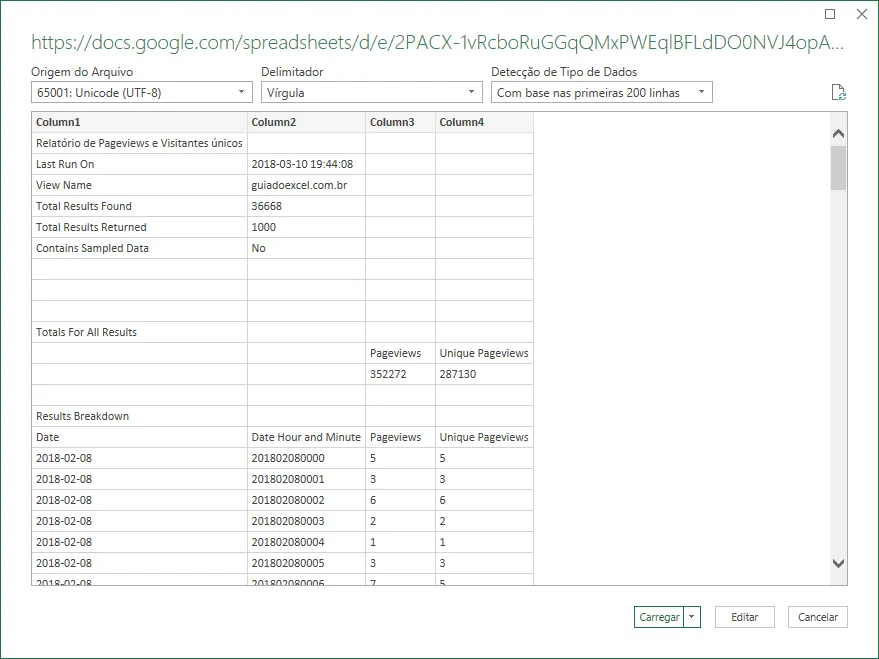Click the 'No' value cell
Image resolution: width=879 pixels, height=659 pixels.
coord(307,248)
